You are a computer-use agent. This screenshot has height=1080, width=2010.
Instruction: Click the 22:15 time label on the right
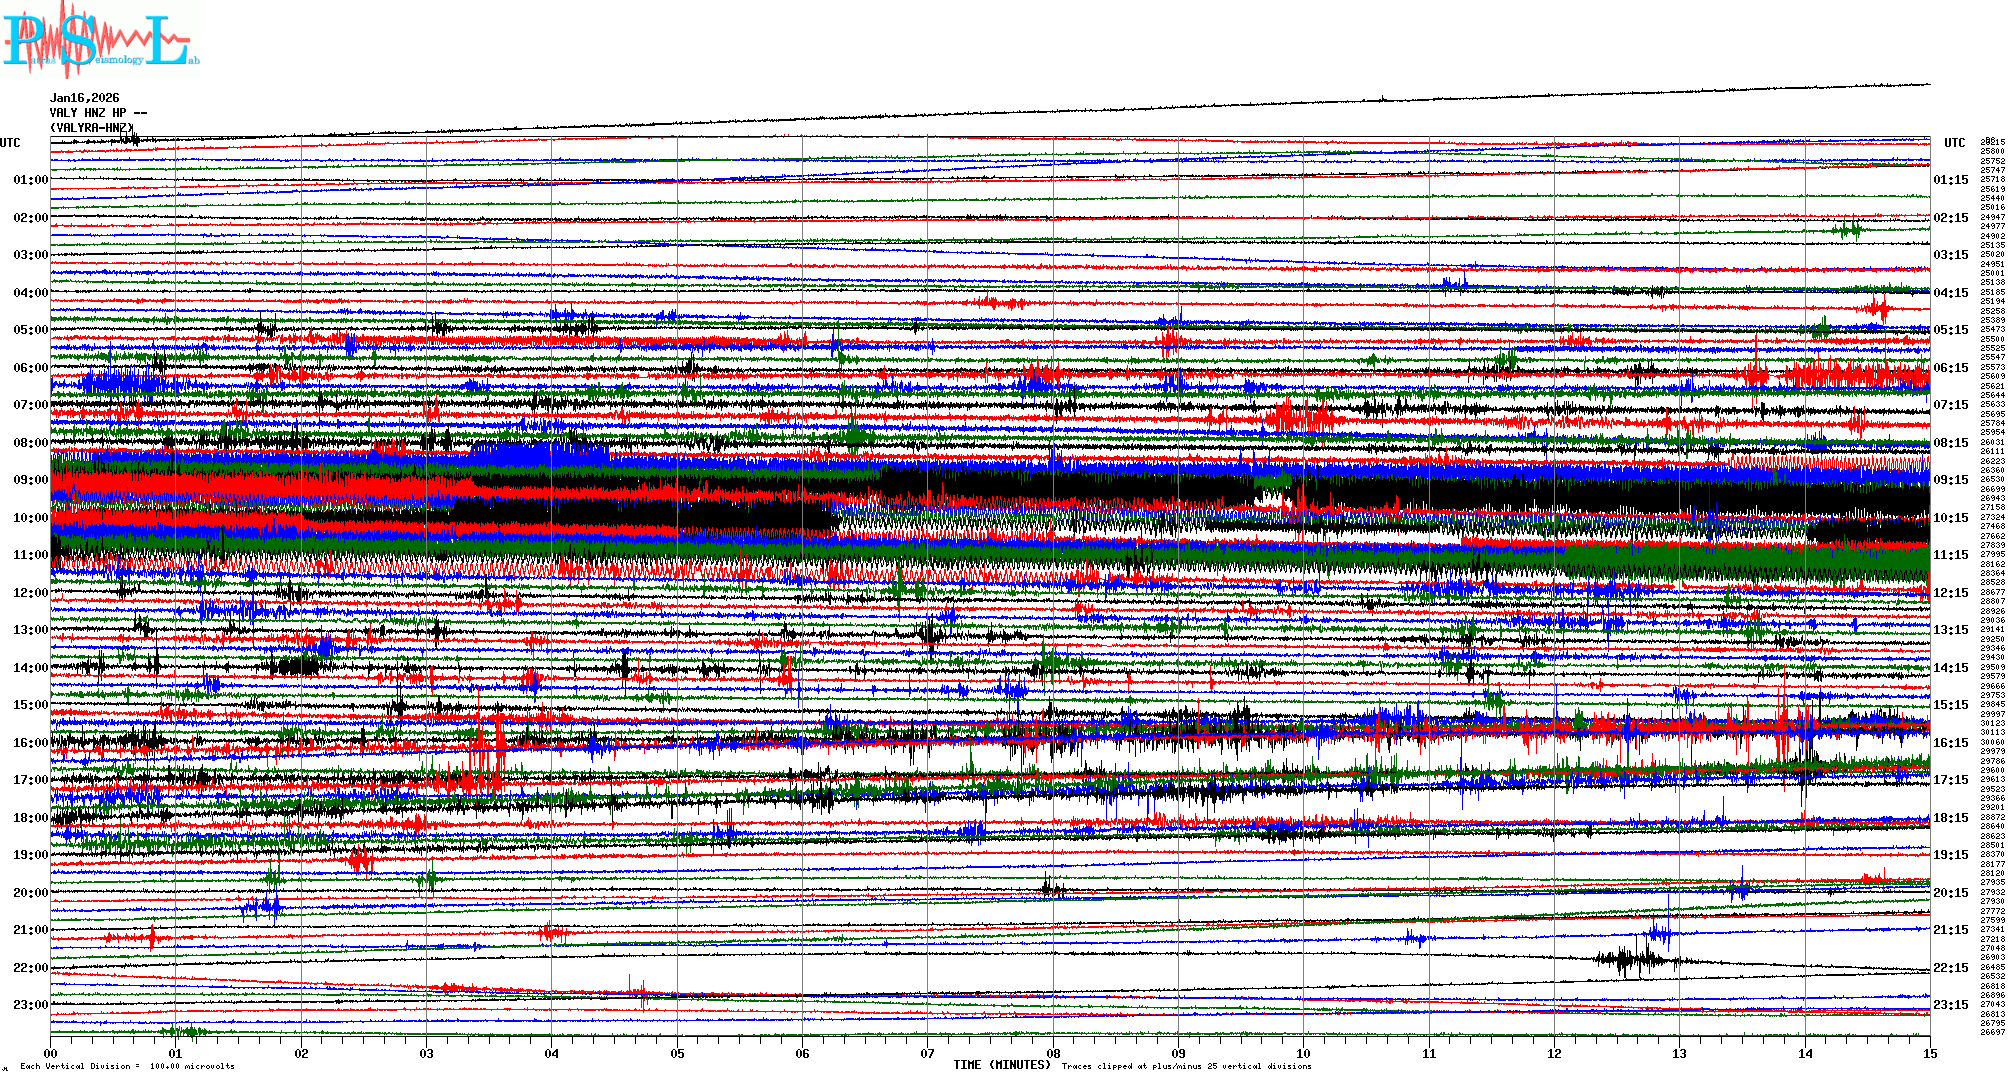(1950, 968)
